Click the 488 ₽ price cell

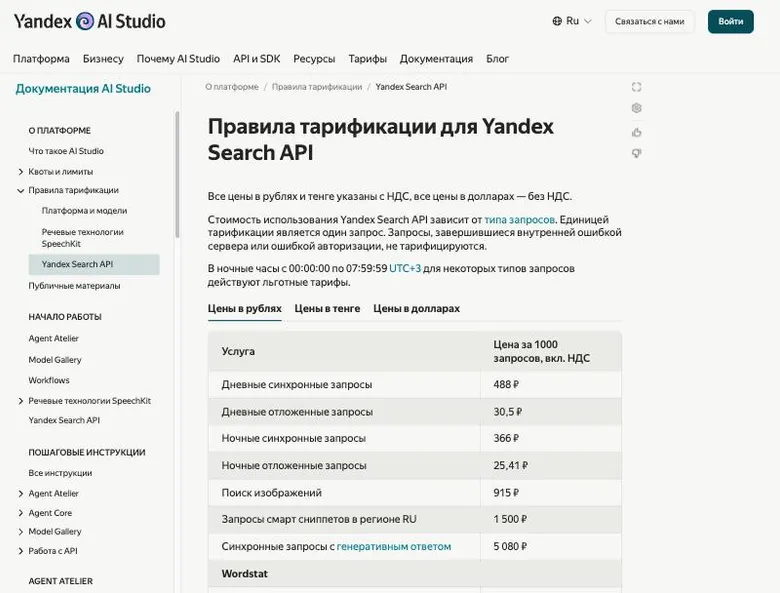tap(551, 385)
